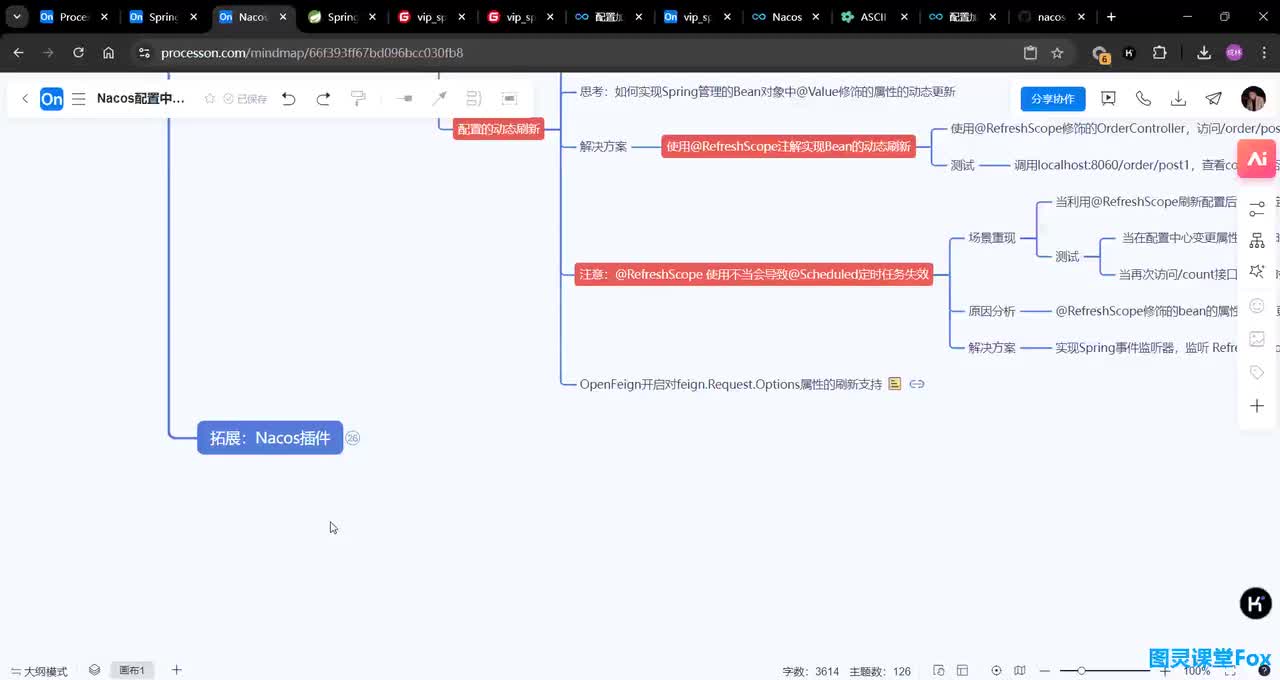Insert a subtopic with the node icon
1280x680 pixels.
(404, 99)
